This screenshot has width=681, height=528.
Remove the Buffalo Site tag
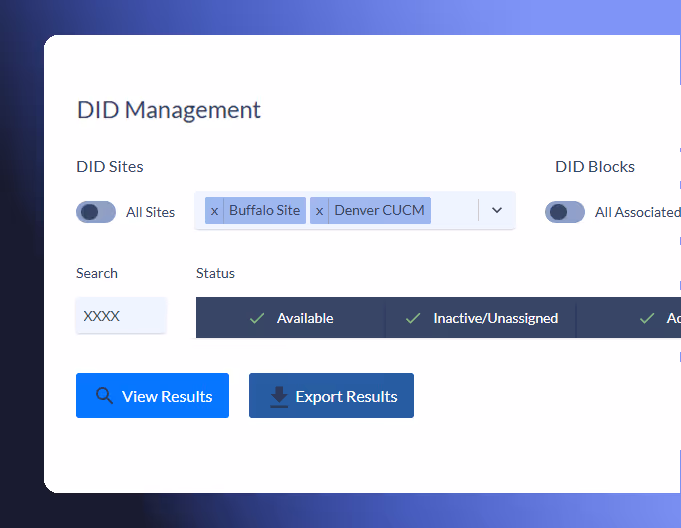(214, 211)
